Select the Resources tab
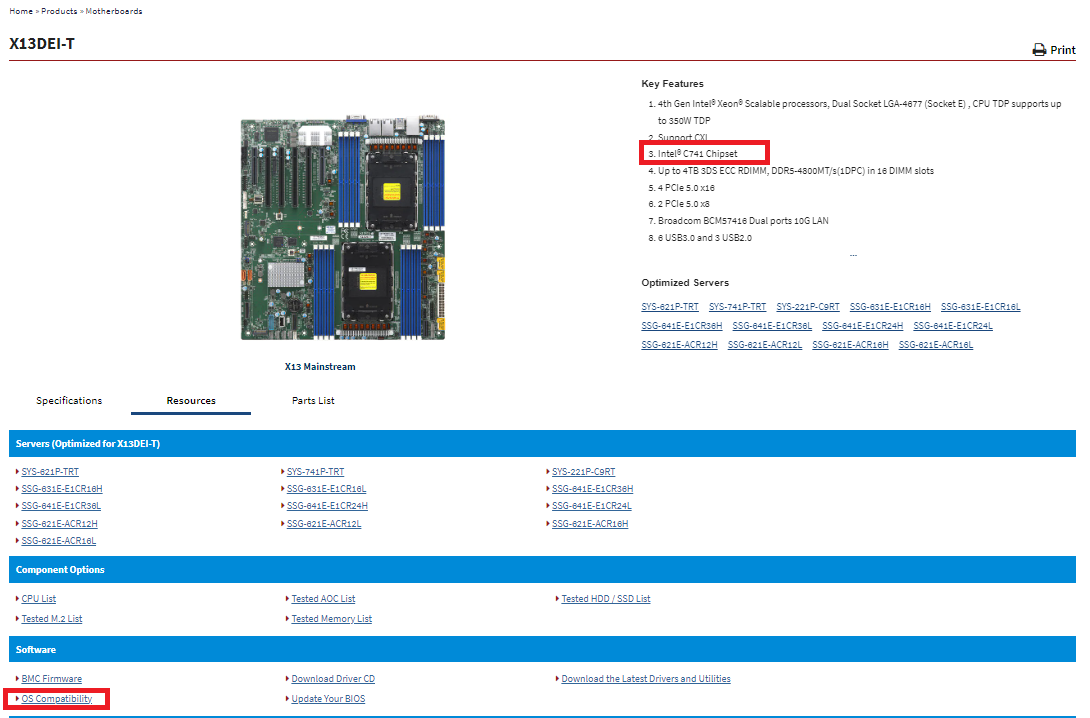This screenshot has height=718, width=1090. (191, 400)
